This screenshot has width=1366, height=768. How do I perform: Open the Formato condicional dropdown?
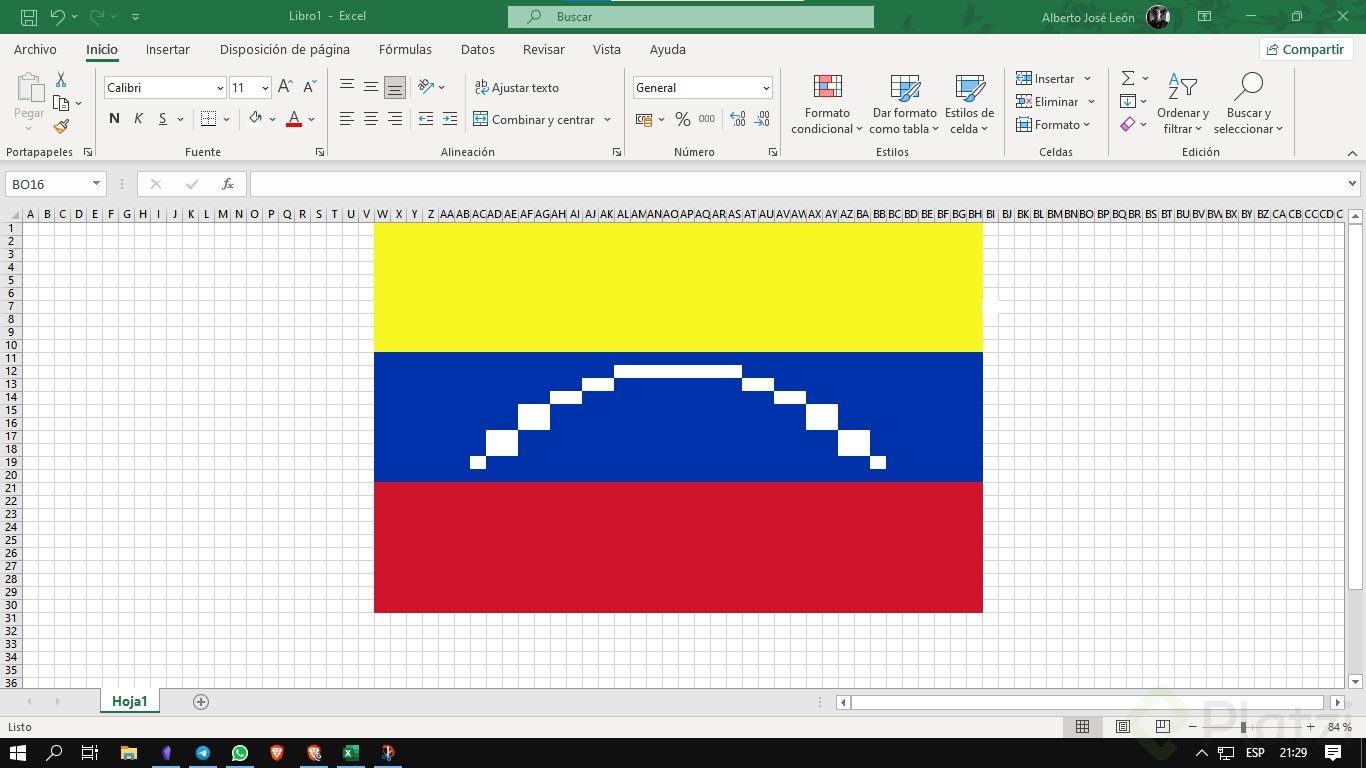pos(827,104)
